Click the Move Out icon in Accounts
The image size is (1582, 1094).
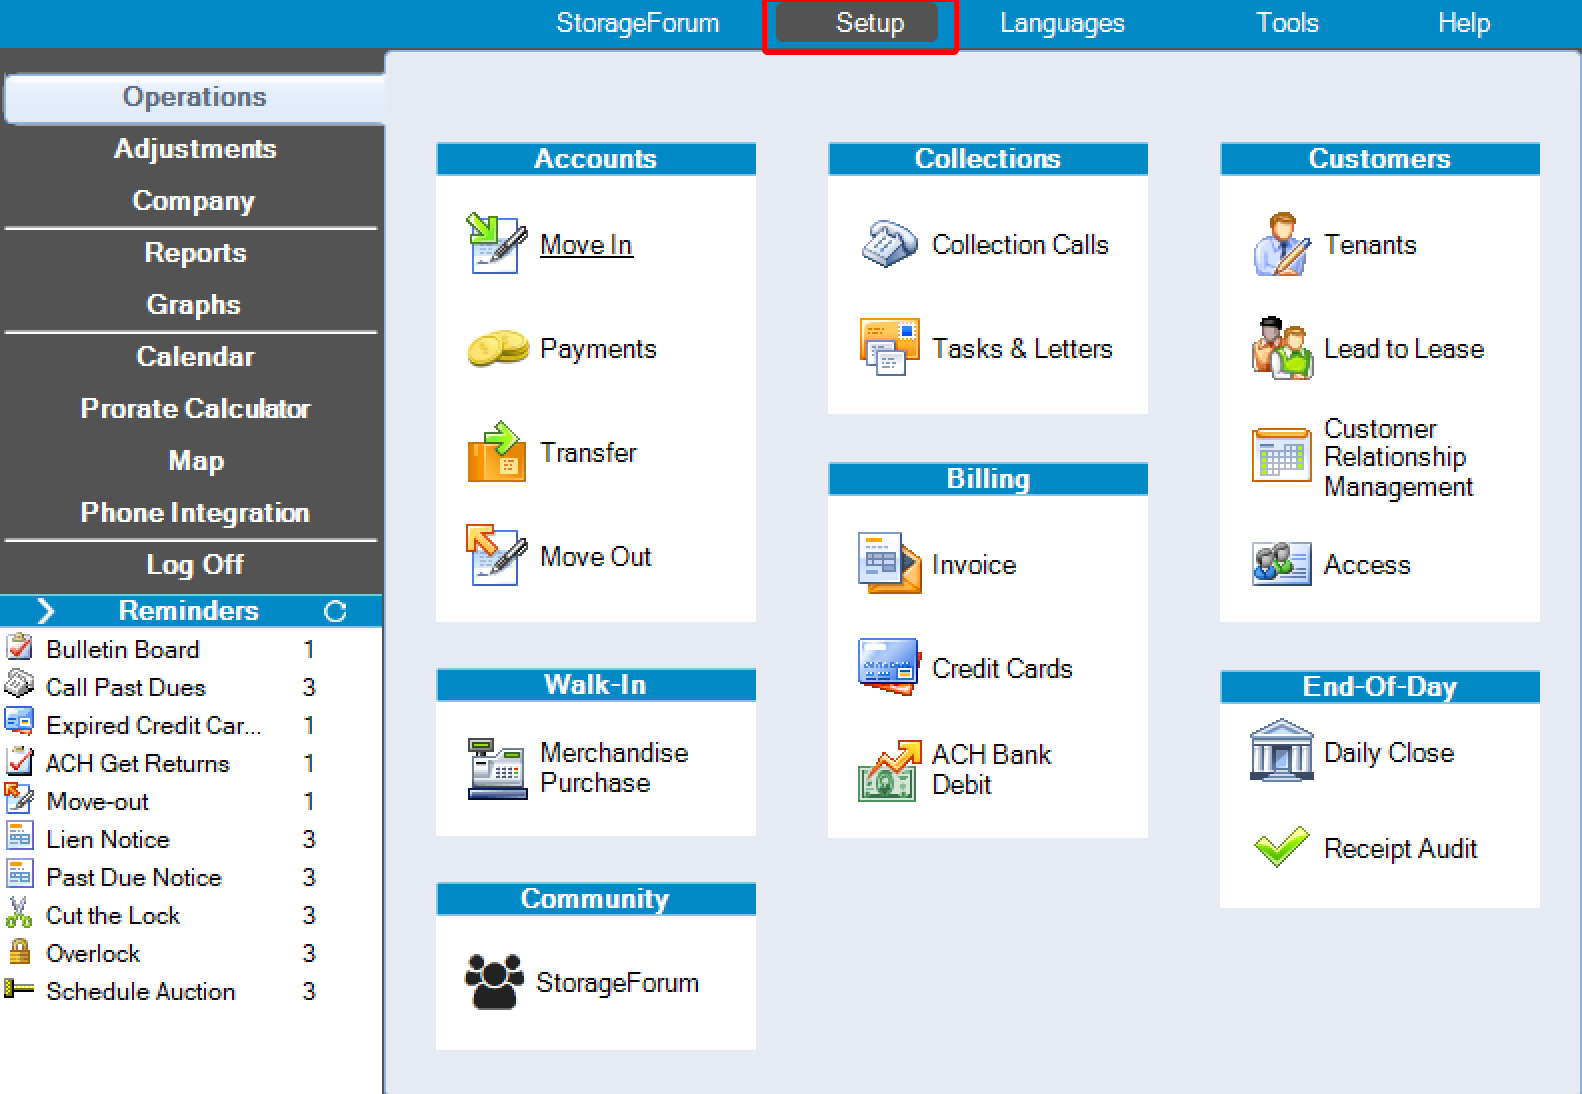(497, 555)
